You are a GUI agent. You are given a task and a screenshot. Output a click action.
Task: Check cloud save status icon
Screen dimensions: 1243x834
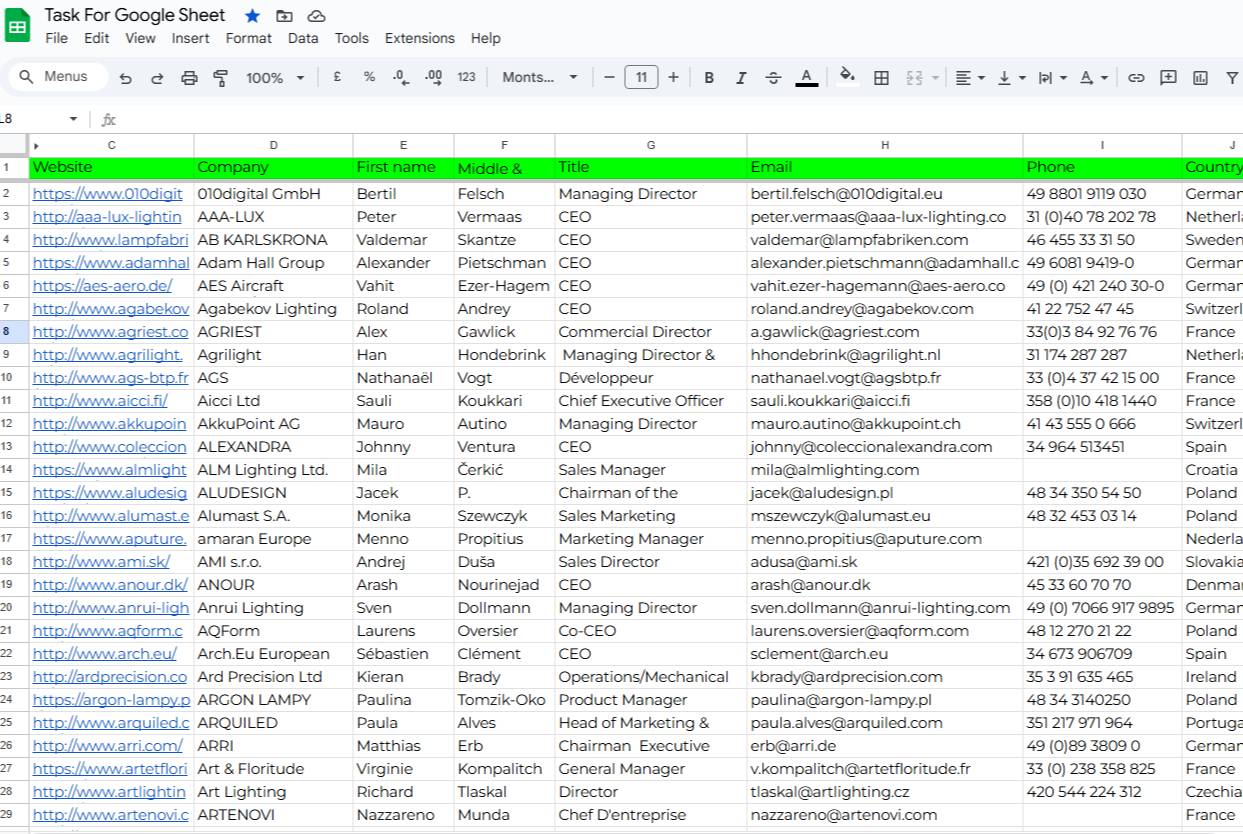316,16
